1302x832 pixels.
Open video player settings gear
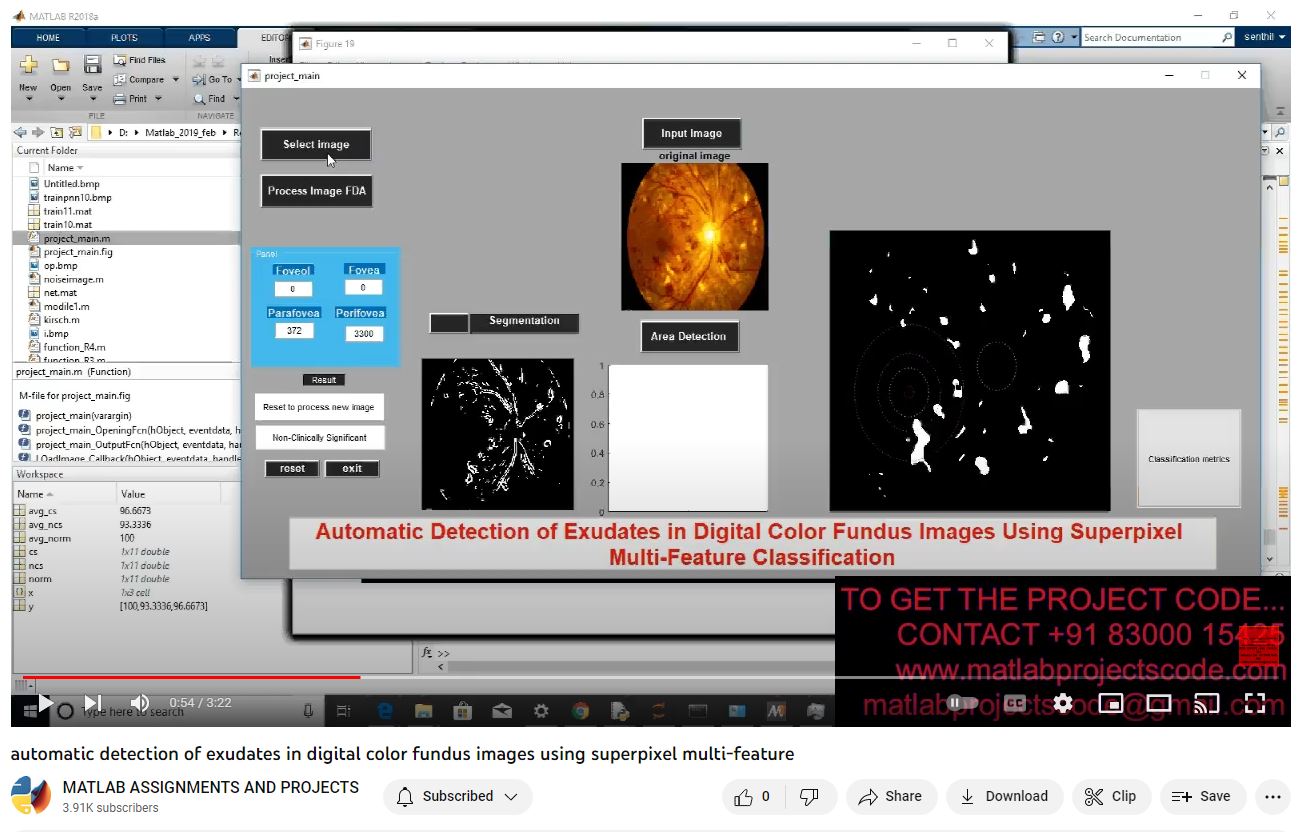pyautogui.click(x=1062, y=703)
